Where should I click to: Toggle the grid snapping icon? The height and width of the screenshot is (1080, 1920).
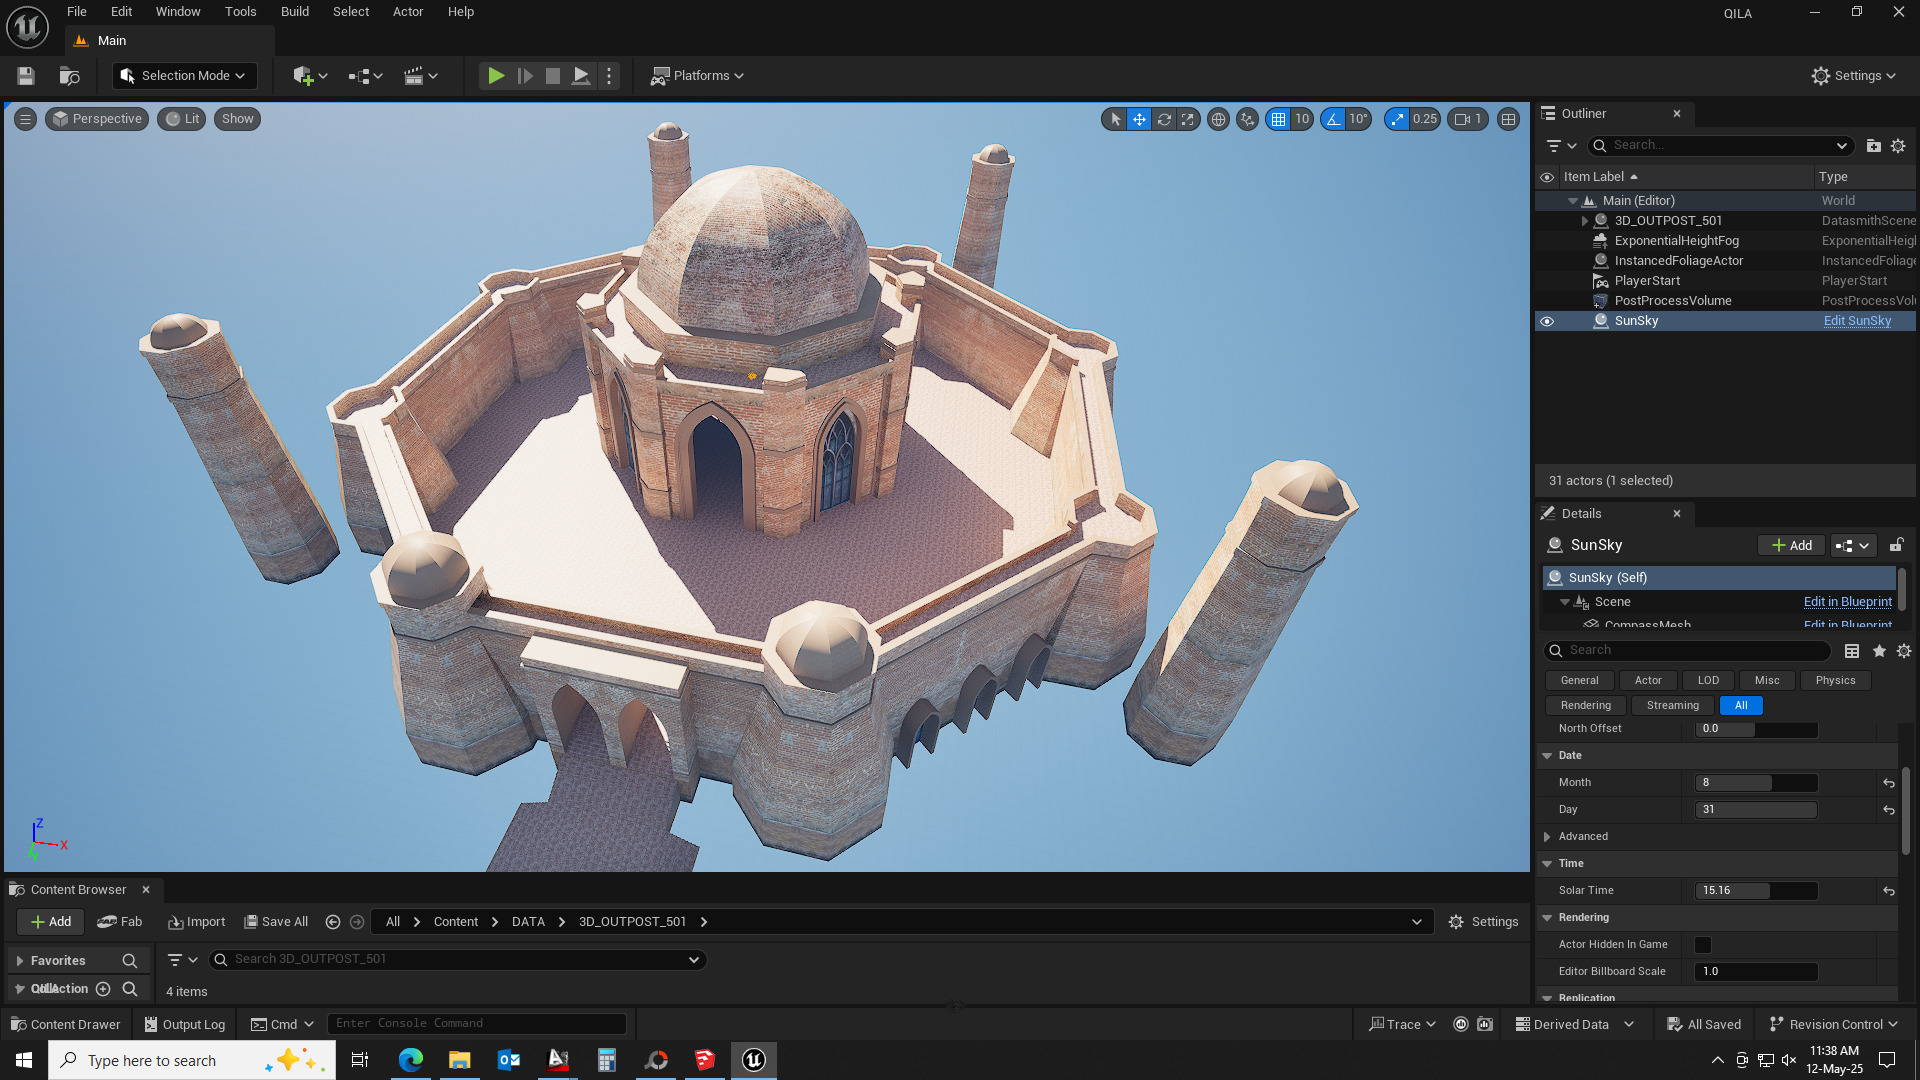(1278, 119)
